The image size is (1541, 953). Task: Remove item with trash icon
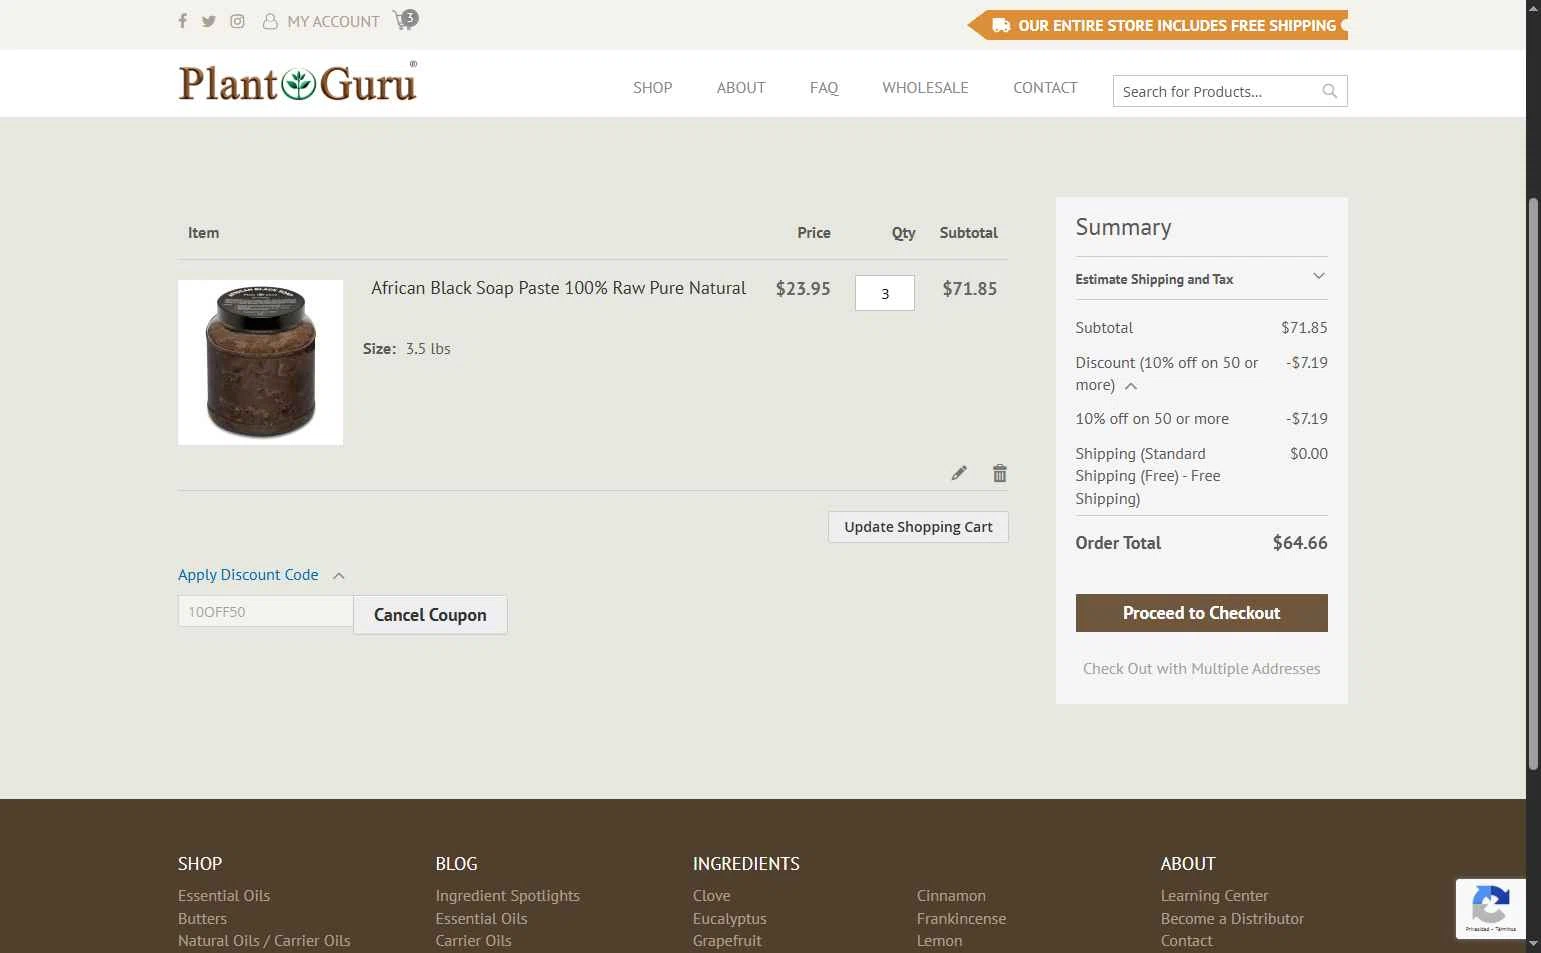[999, 473]
